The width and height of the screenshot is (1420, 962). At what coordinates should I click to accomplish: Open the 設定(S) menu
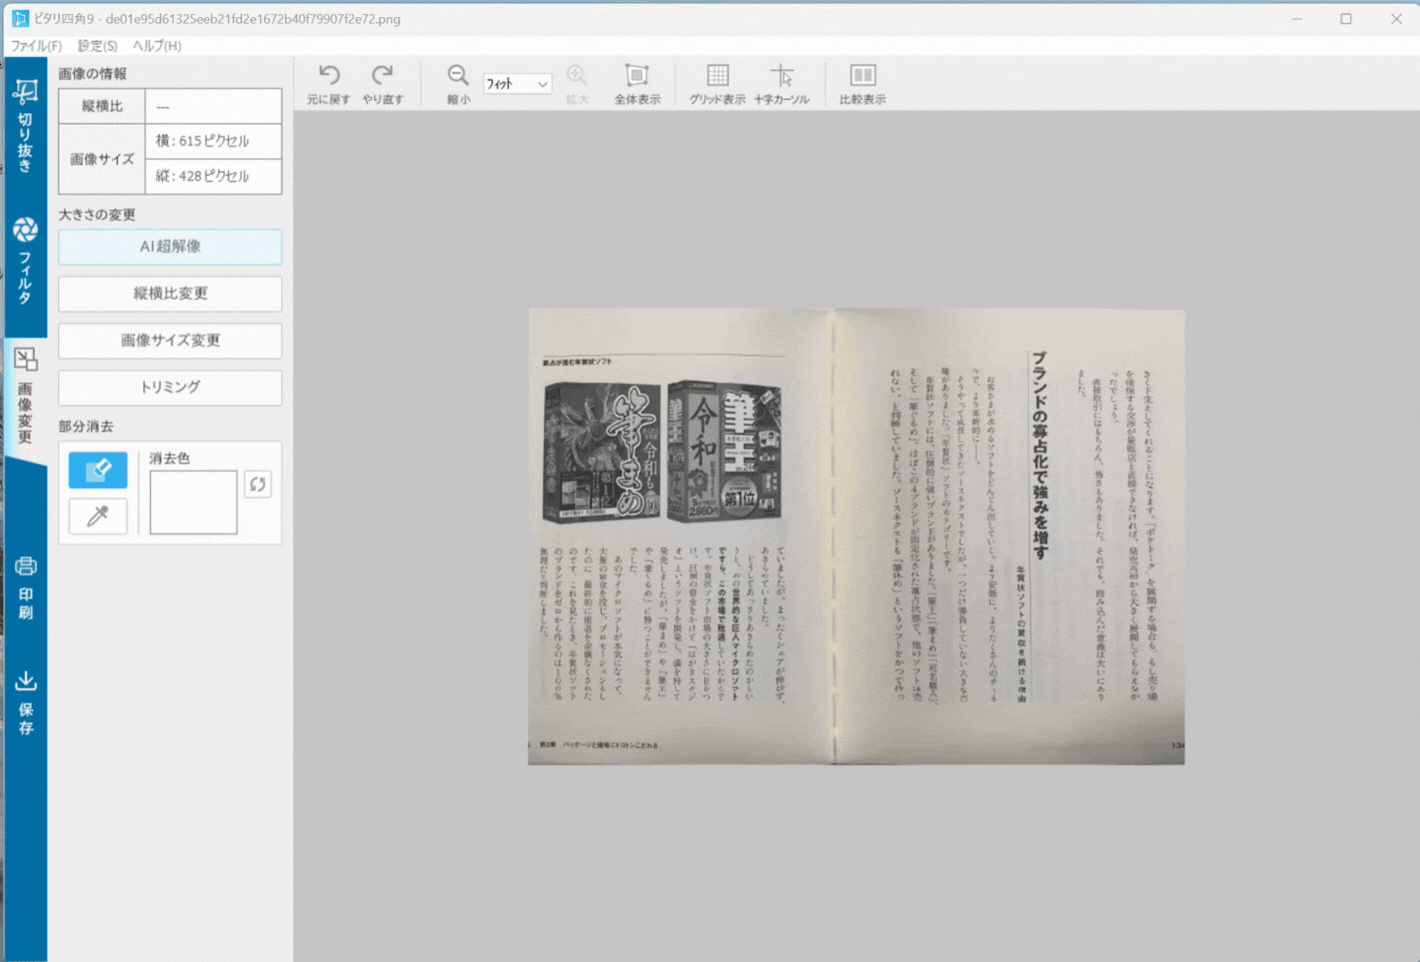[97, 46]
